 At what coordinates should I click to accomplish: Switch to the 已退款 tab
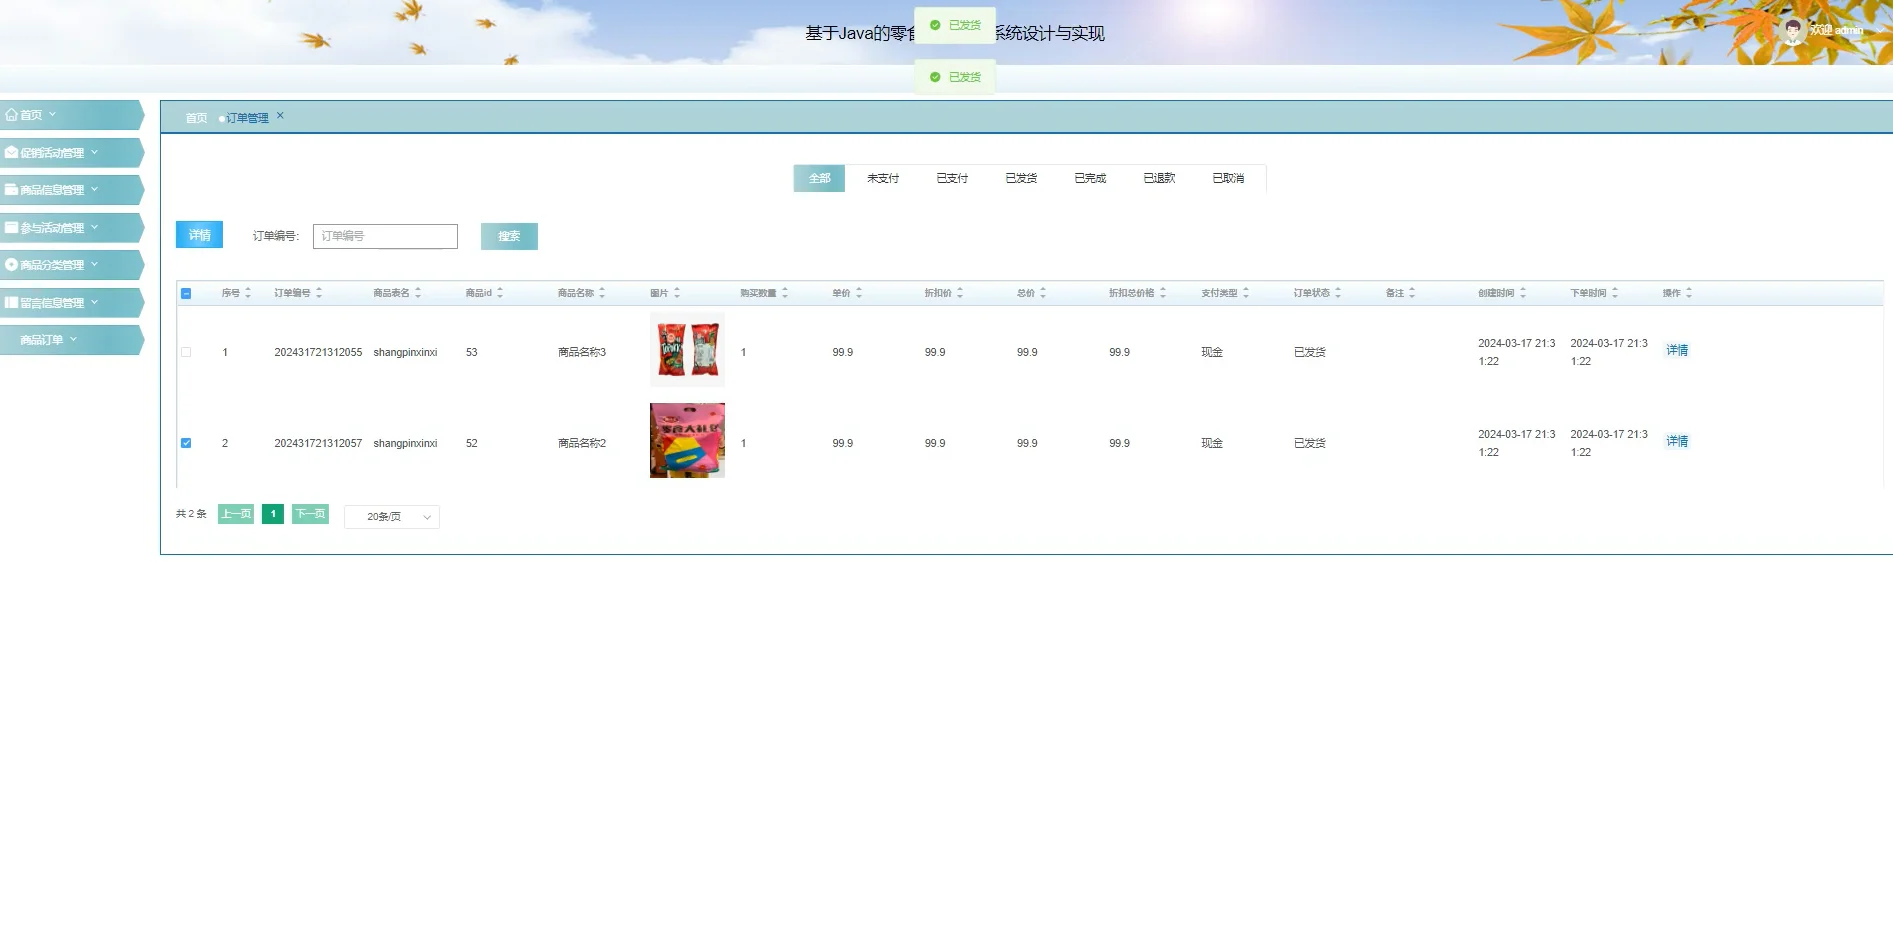pos(1159,178)
